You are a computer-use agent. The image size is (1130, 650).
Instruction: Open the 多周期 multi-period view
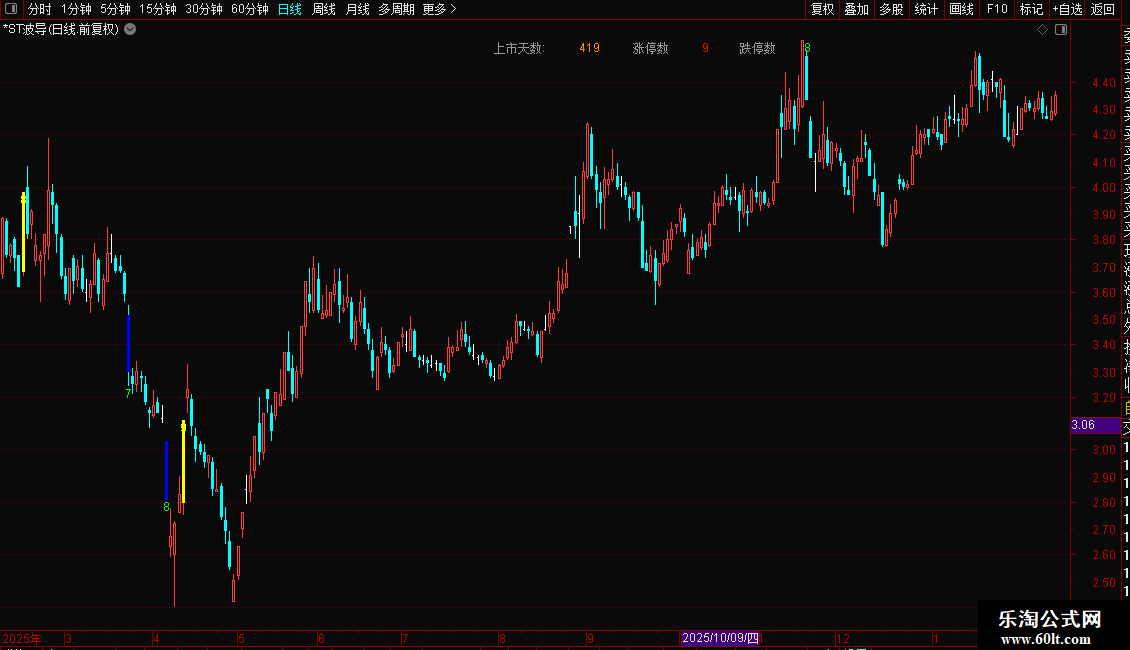pyautogui.click(x=396, y=9)
